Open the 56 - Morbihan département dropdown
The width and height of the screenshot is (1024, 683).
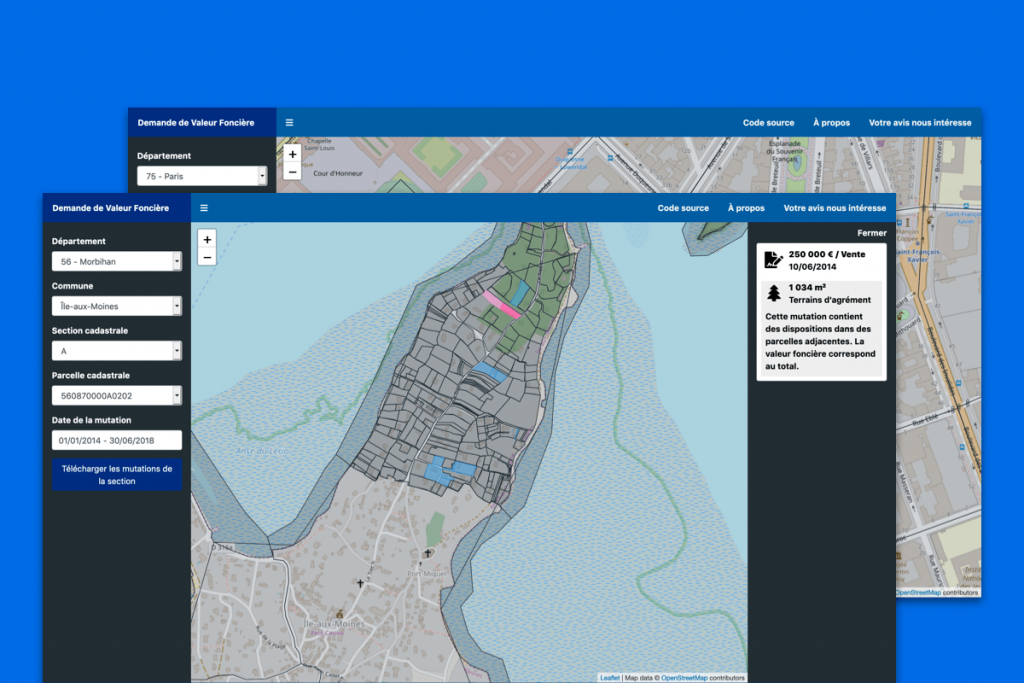(117, 261)
